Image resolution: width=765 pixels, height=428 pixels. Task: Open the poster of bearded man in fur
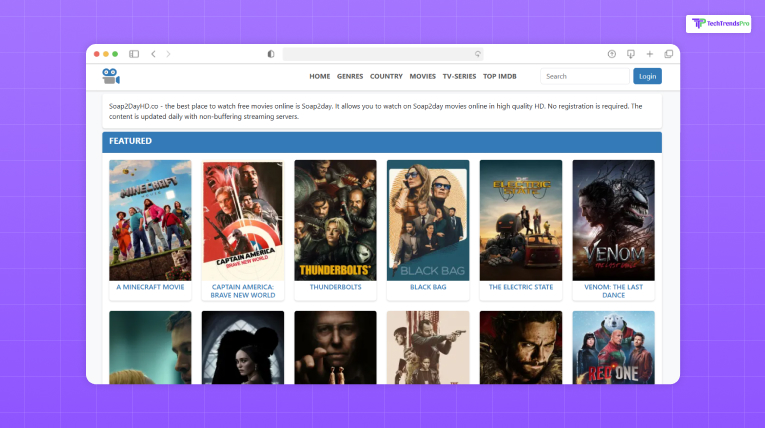(521, 347)
